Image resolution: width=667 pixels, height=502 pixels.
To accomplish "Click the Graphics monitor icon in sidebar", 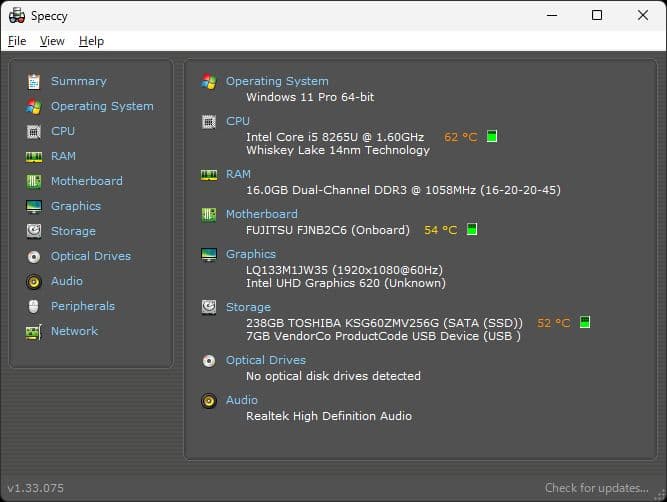I will point(34,206).
